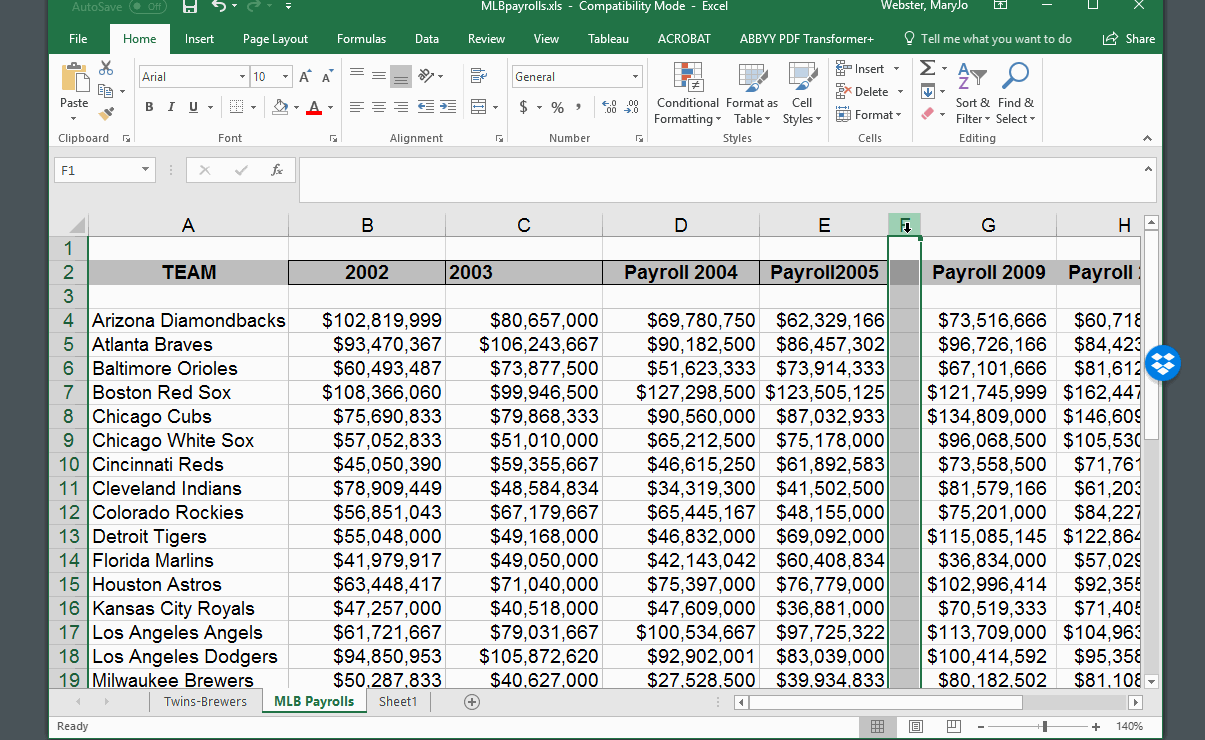The width and height of the screenshot is (1205, 740).
Task: Toggle align left for cell text
Action: tap(357, 107)
